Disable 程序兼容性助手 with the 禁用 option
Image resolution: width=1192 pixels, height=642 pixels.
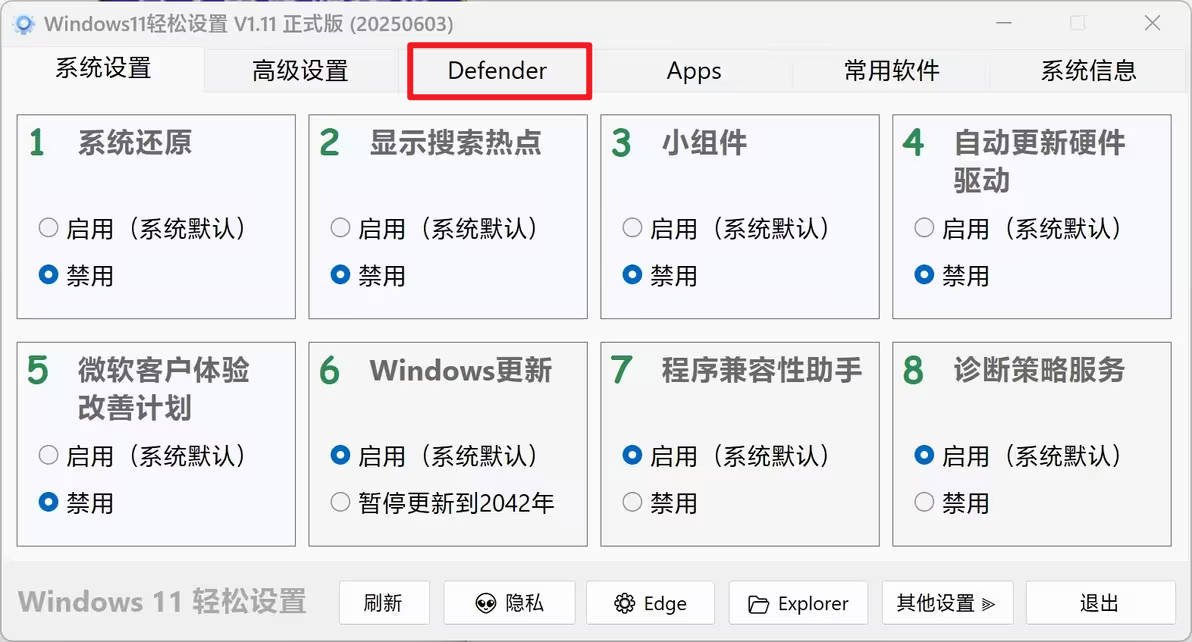point(632,502)
